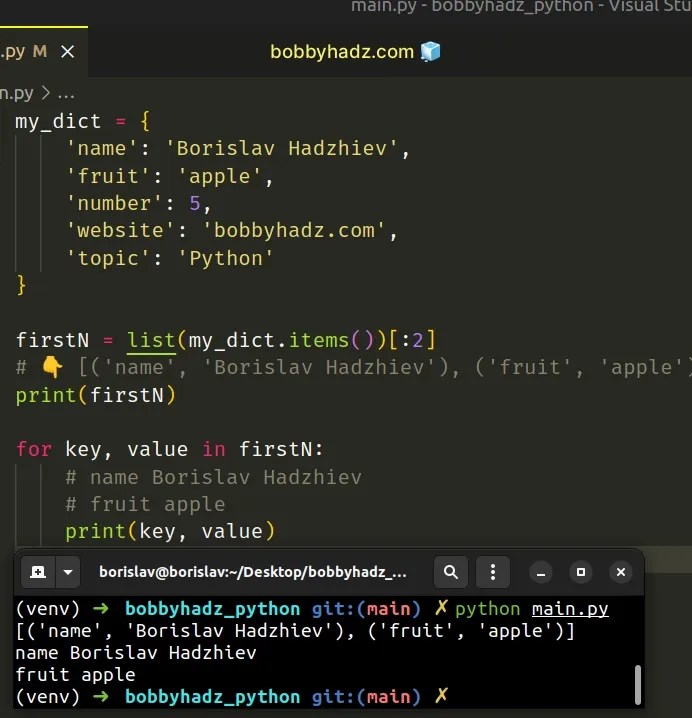Screen dimensions: 692x718
Task: Click the terminal title borislav@borislav path
Action: pos(253,572)
